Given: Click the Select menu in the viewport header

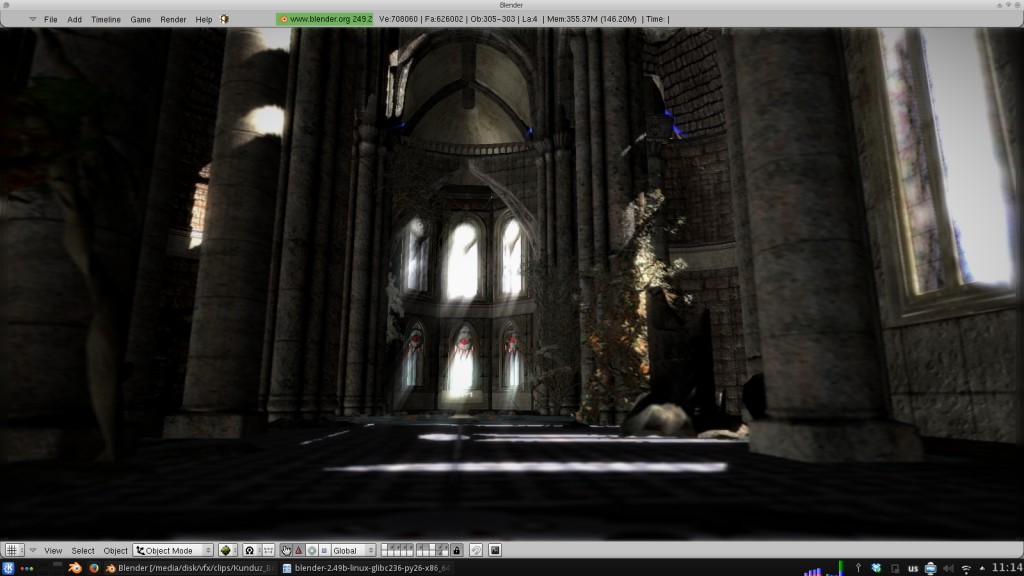Looking at the screenshot, I should [81, 550].
